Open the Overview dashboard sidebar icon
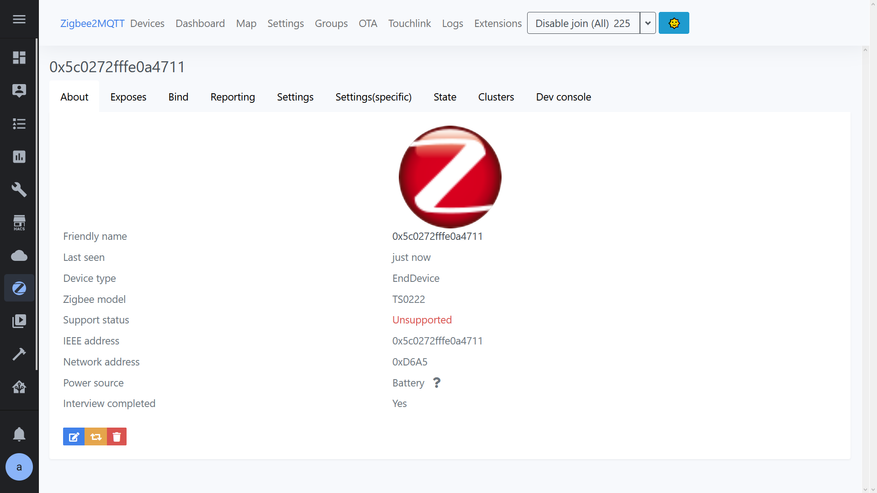The width and height of the screenshot is (877, 493). click(19, 58)
